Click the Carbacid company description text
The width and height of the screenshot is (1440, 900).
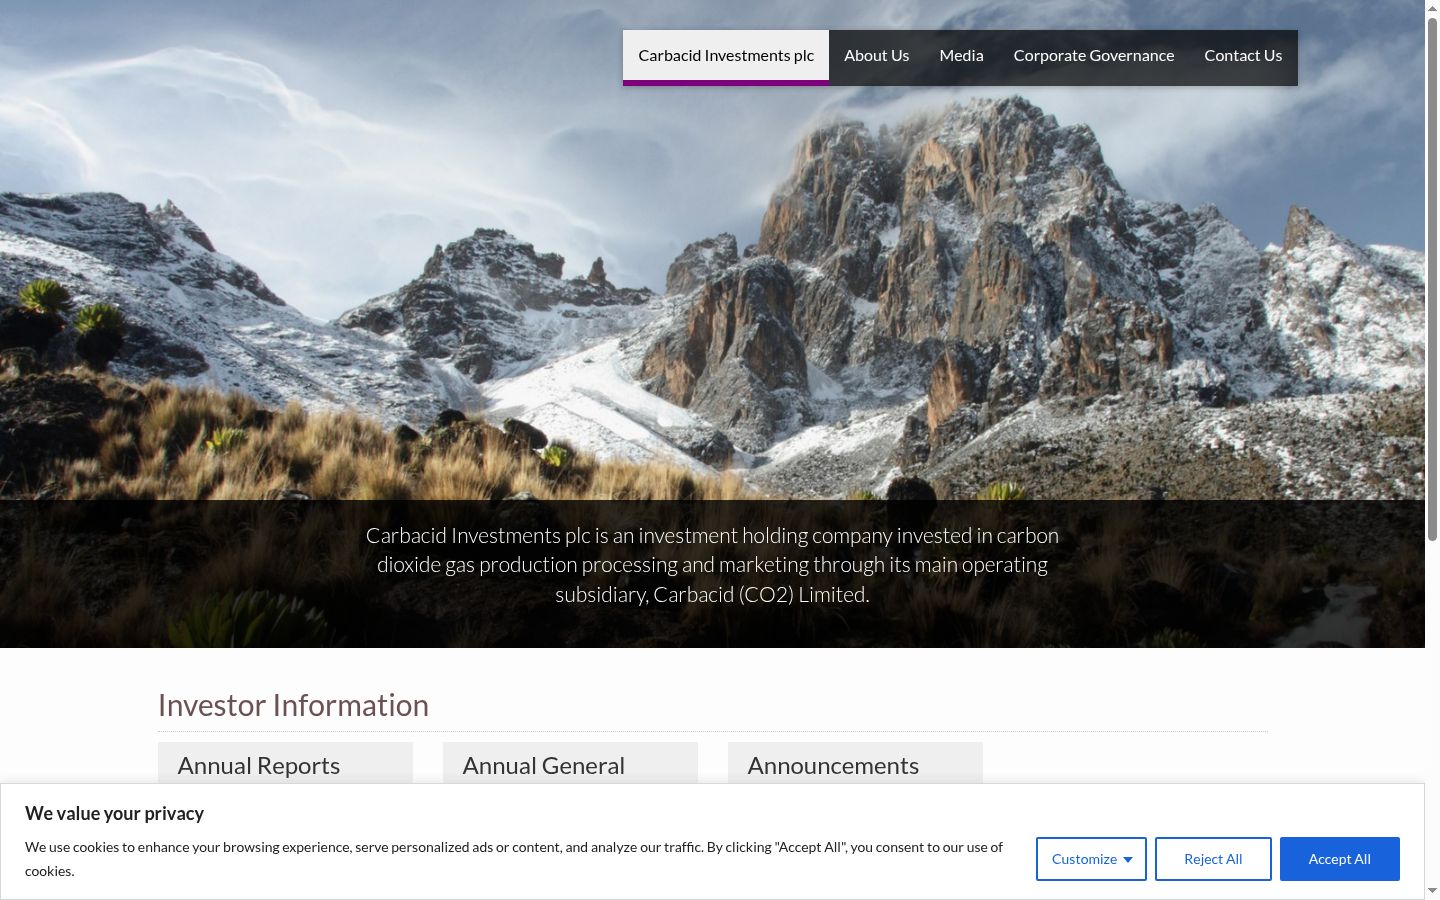(712, 565)
